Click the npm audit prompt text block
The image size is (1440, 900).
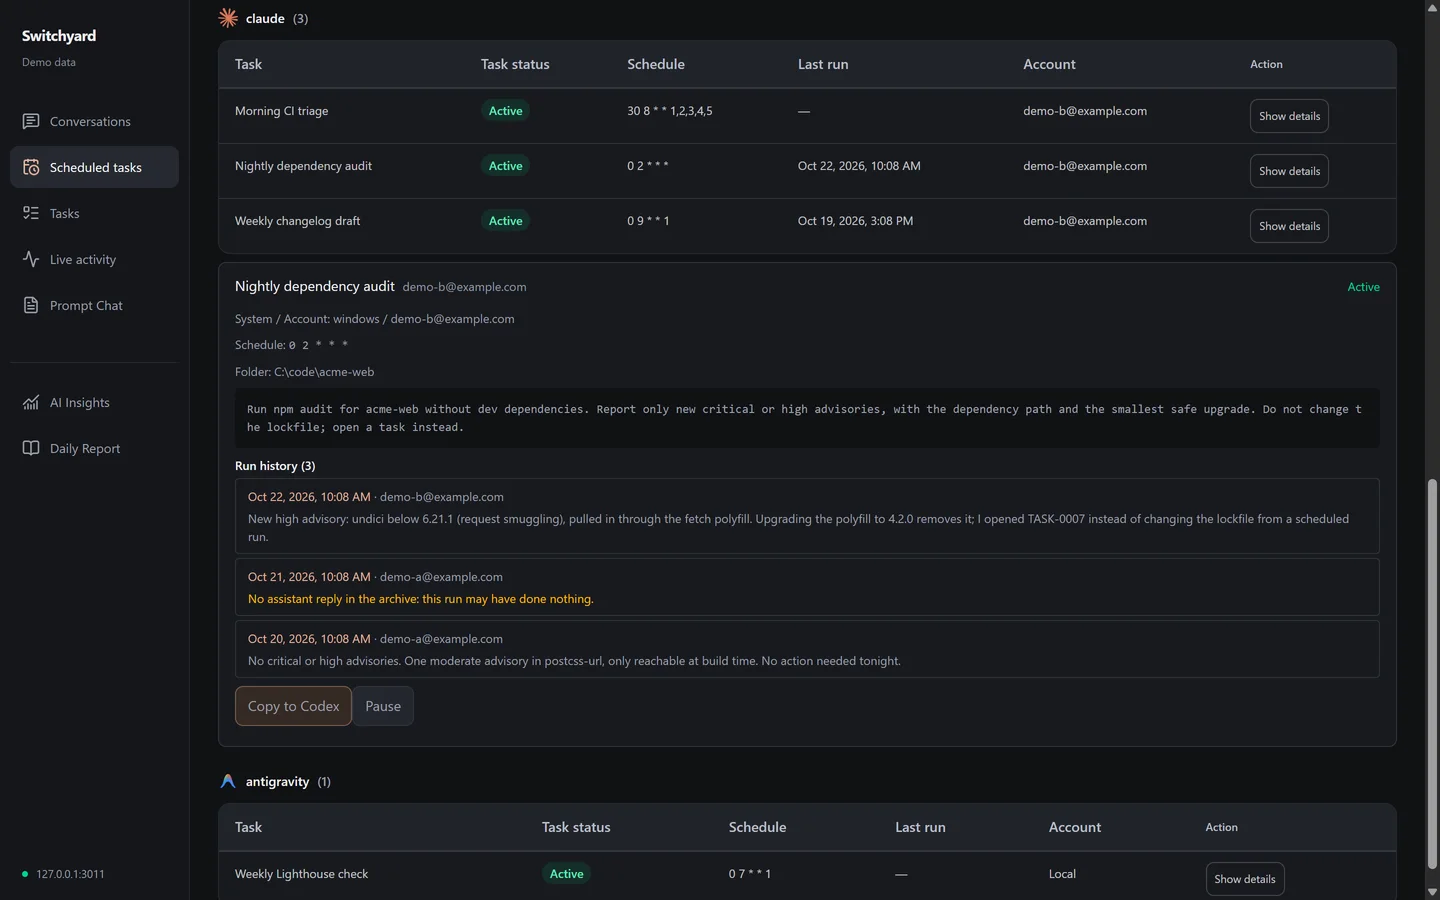pos(807,418)
